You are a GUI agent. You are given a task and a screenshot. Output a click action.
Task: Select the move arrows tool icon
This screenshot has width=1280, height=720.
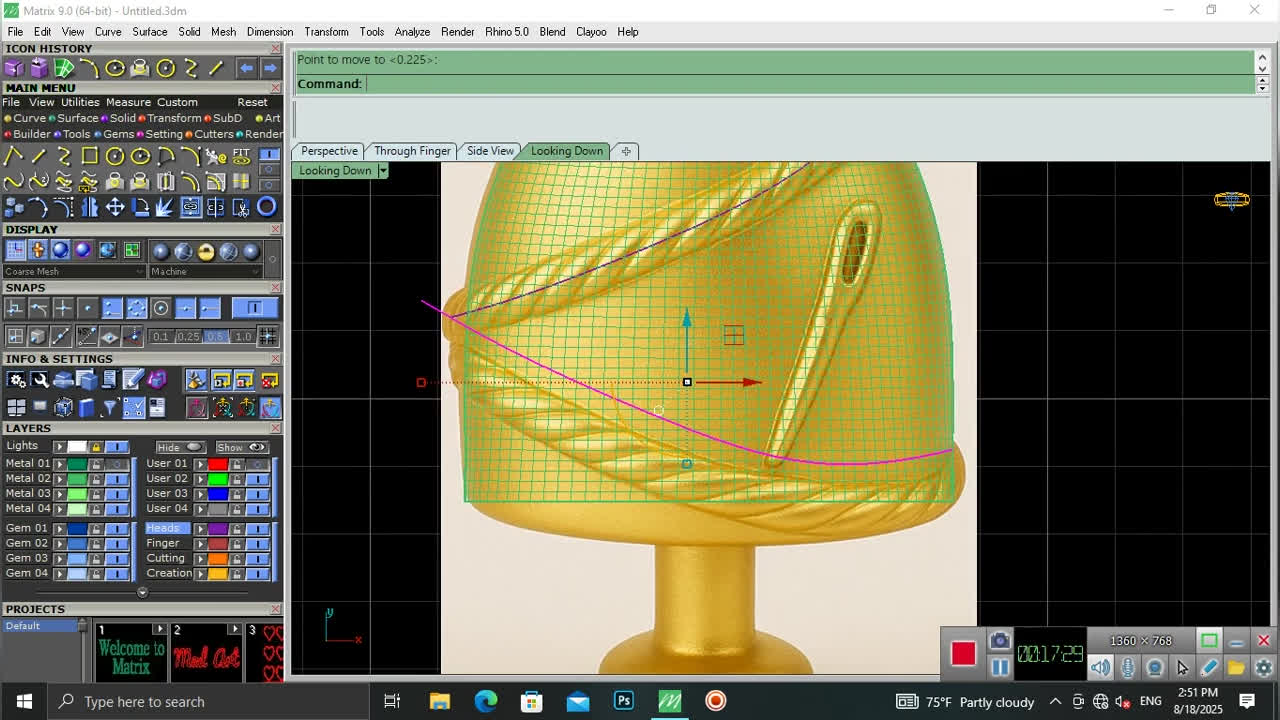[x=115, y=207]
